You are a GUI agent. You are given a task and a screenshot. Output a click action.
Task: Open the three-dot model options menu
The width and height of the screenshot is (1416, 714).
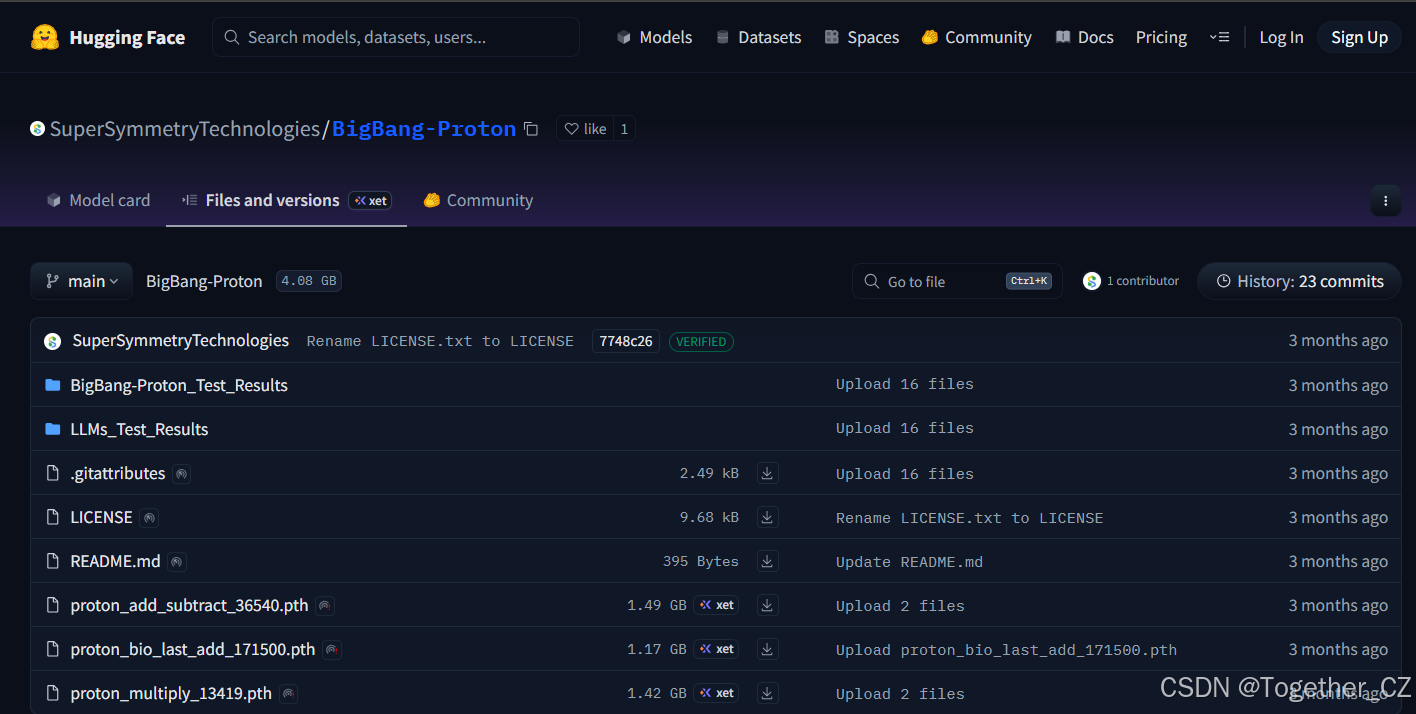point(1385,201)
